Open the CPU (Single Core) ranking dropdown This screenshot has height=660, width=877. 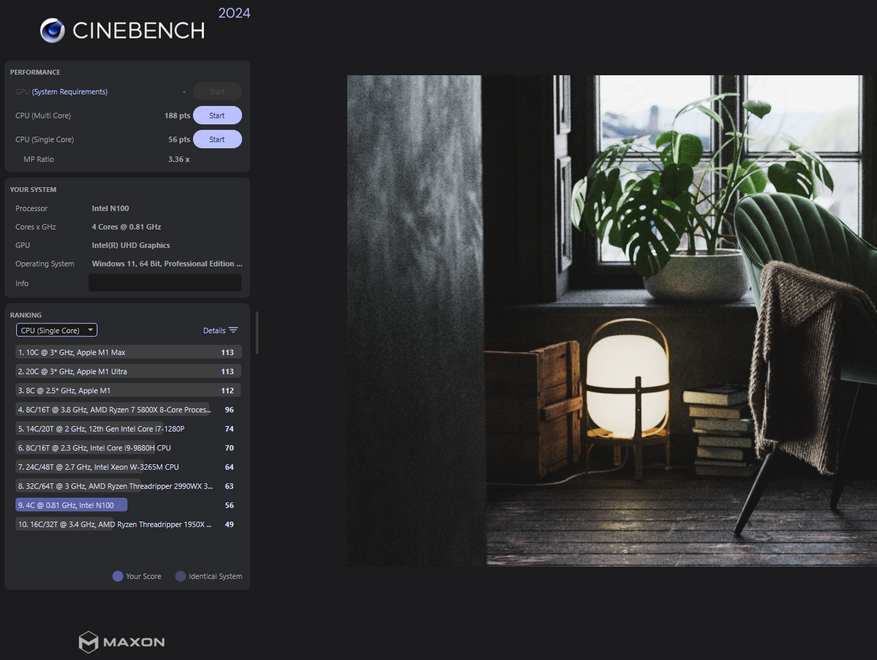[x=56, y=331]
